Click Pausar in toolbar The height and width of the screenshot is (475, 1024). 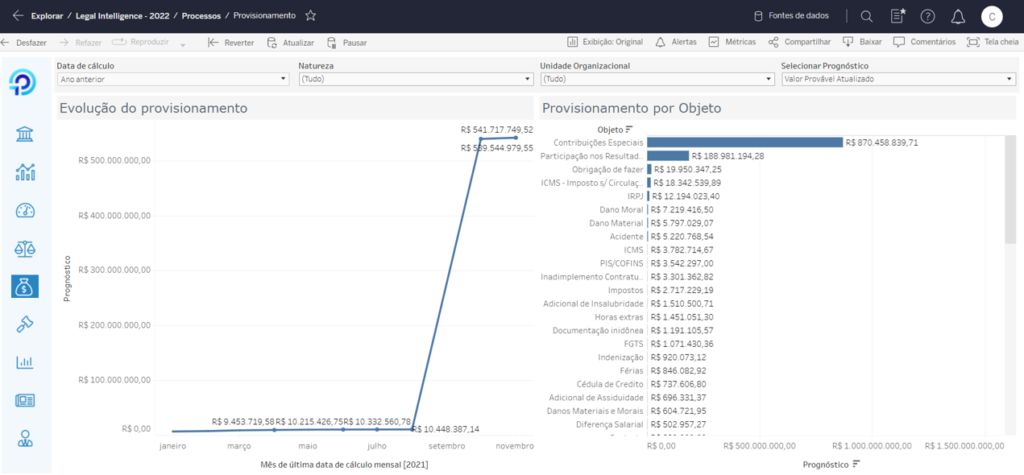tap(347, 42)
